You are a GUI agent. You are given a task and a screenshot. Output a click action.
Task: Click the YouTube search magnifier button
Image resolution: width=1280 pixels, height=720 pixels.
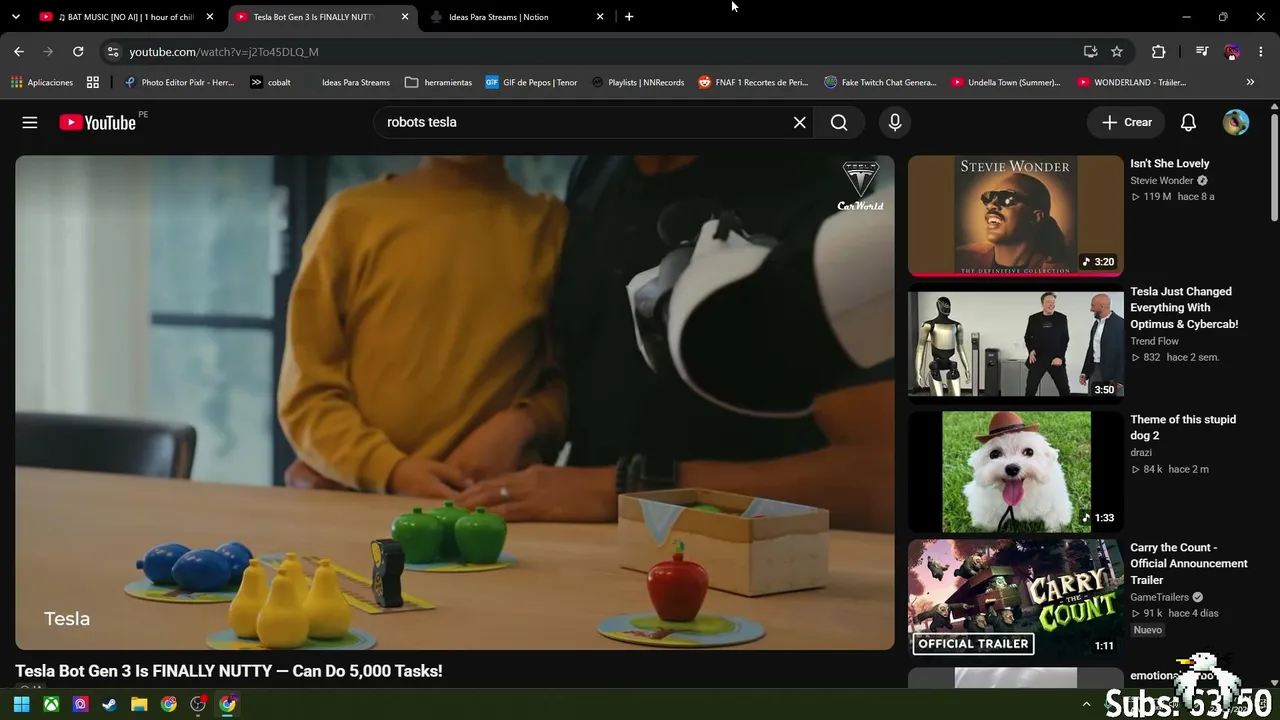(839, 122)
